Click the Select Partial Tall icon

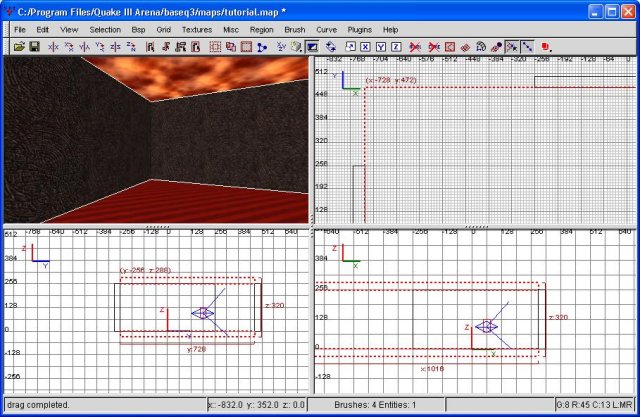(x=180, y=47)
